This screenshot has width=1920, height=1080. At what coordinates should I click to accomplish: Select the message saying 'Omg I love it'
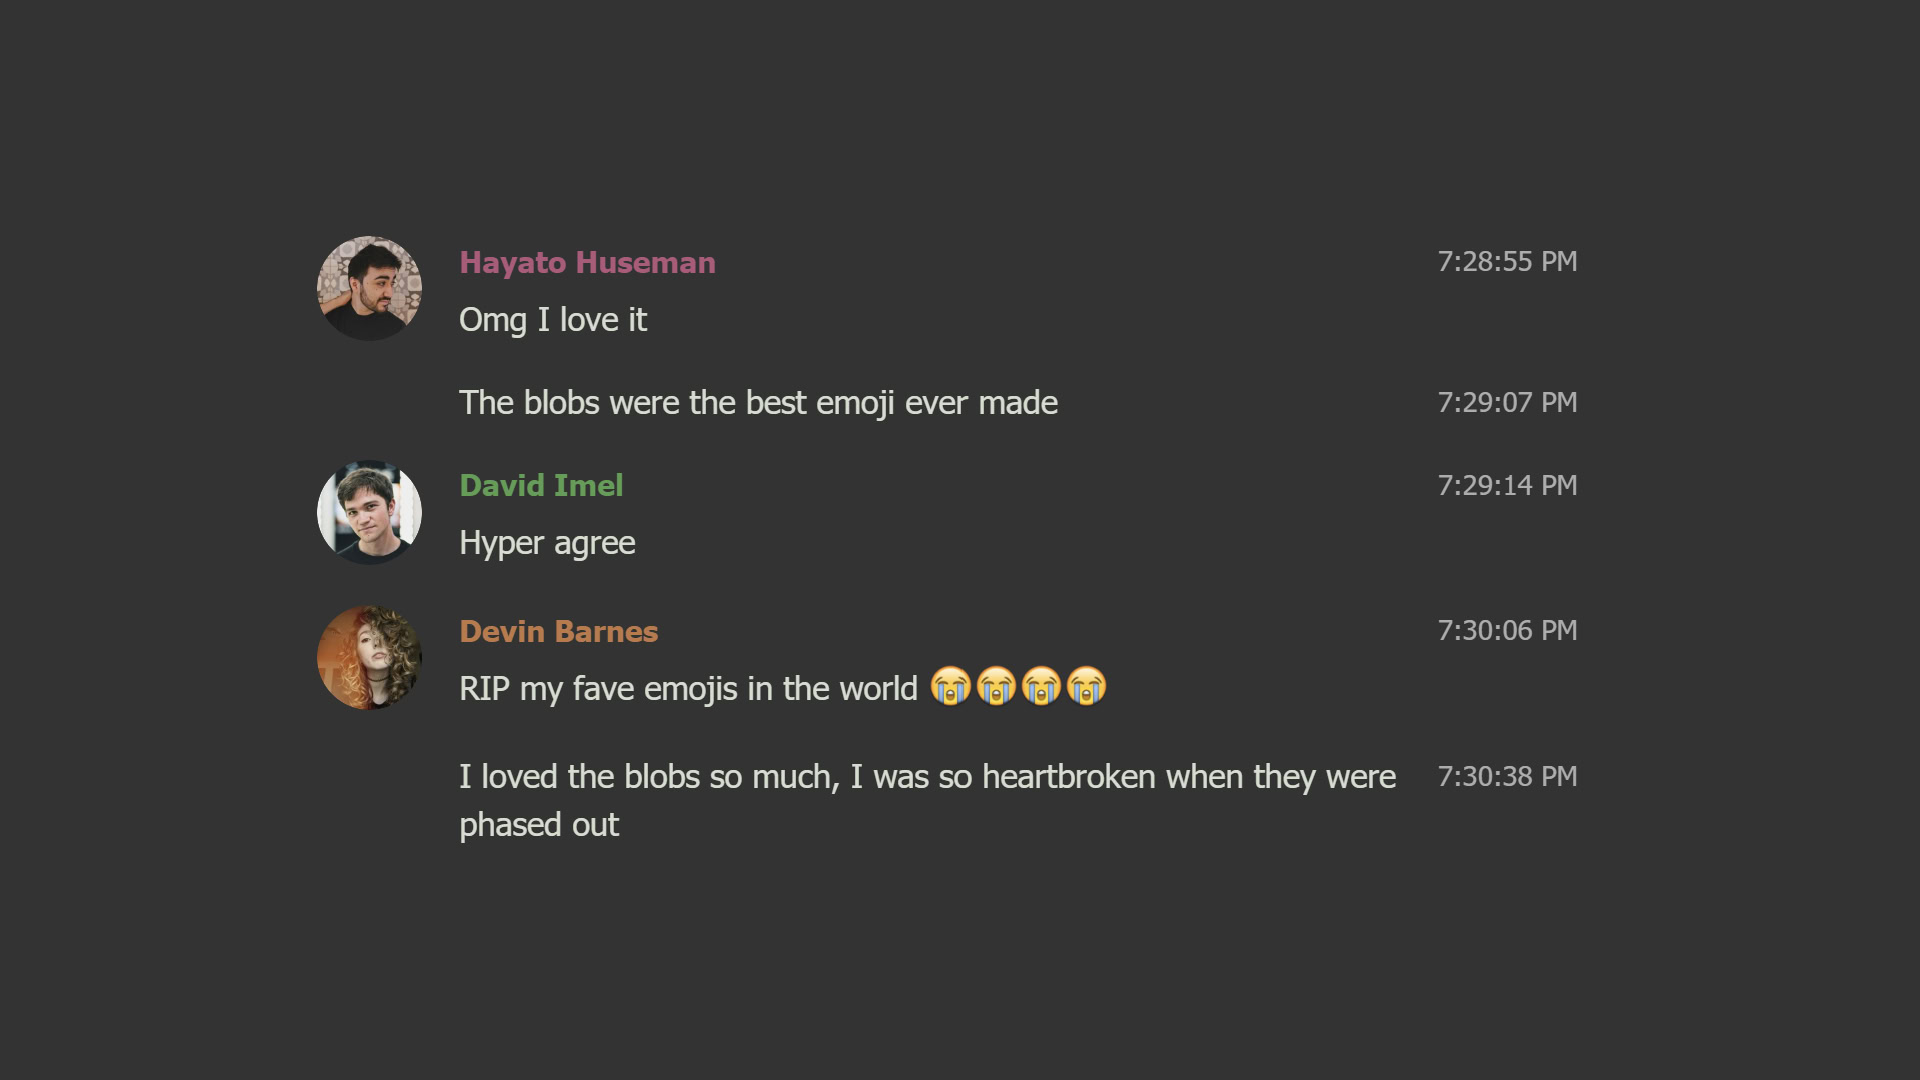tap(553, 319)
